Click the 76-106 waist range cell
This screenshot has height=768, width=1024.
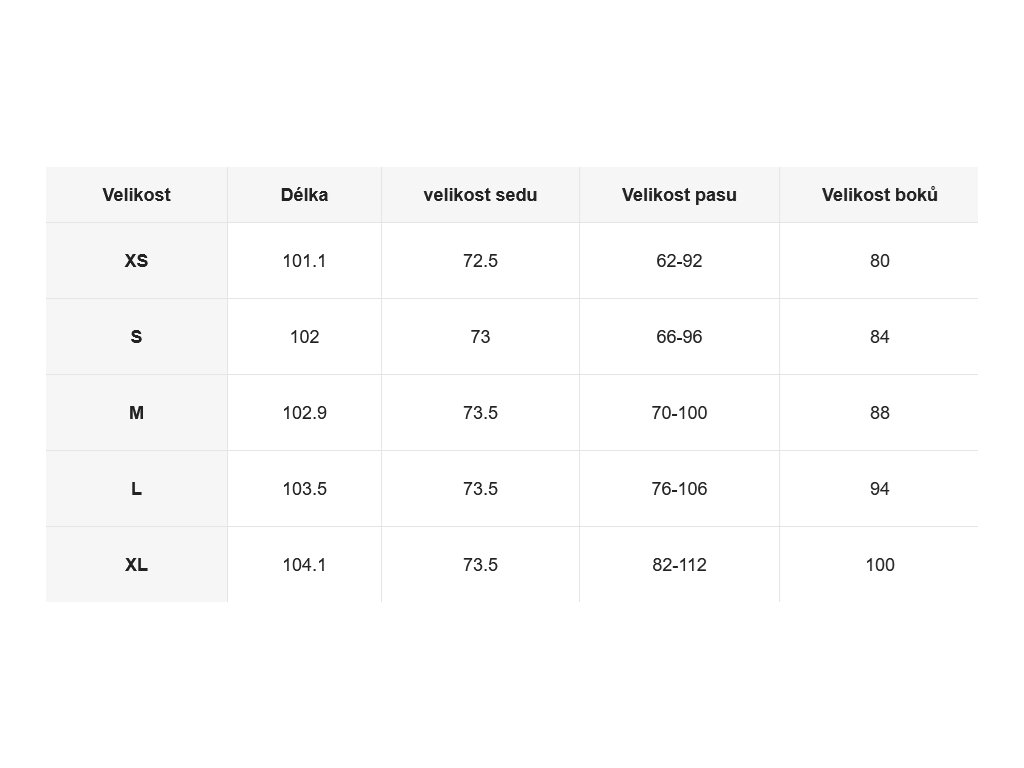pyautogui.click(x=679, y=488)
